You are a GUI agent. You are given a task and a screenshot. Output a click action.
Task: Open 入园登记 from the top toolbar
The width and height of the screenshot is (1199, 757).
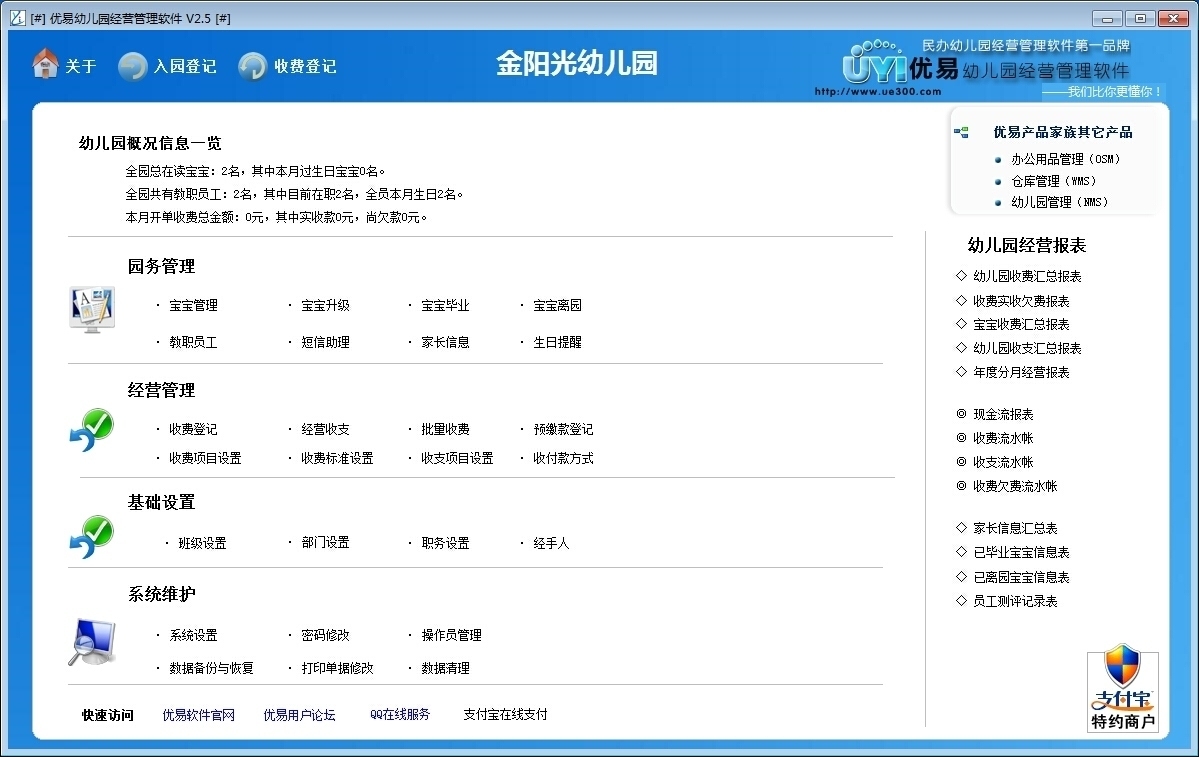[185, 67]
